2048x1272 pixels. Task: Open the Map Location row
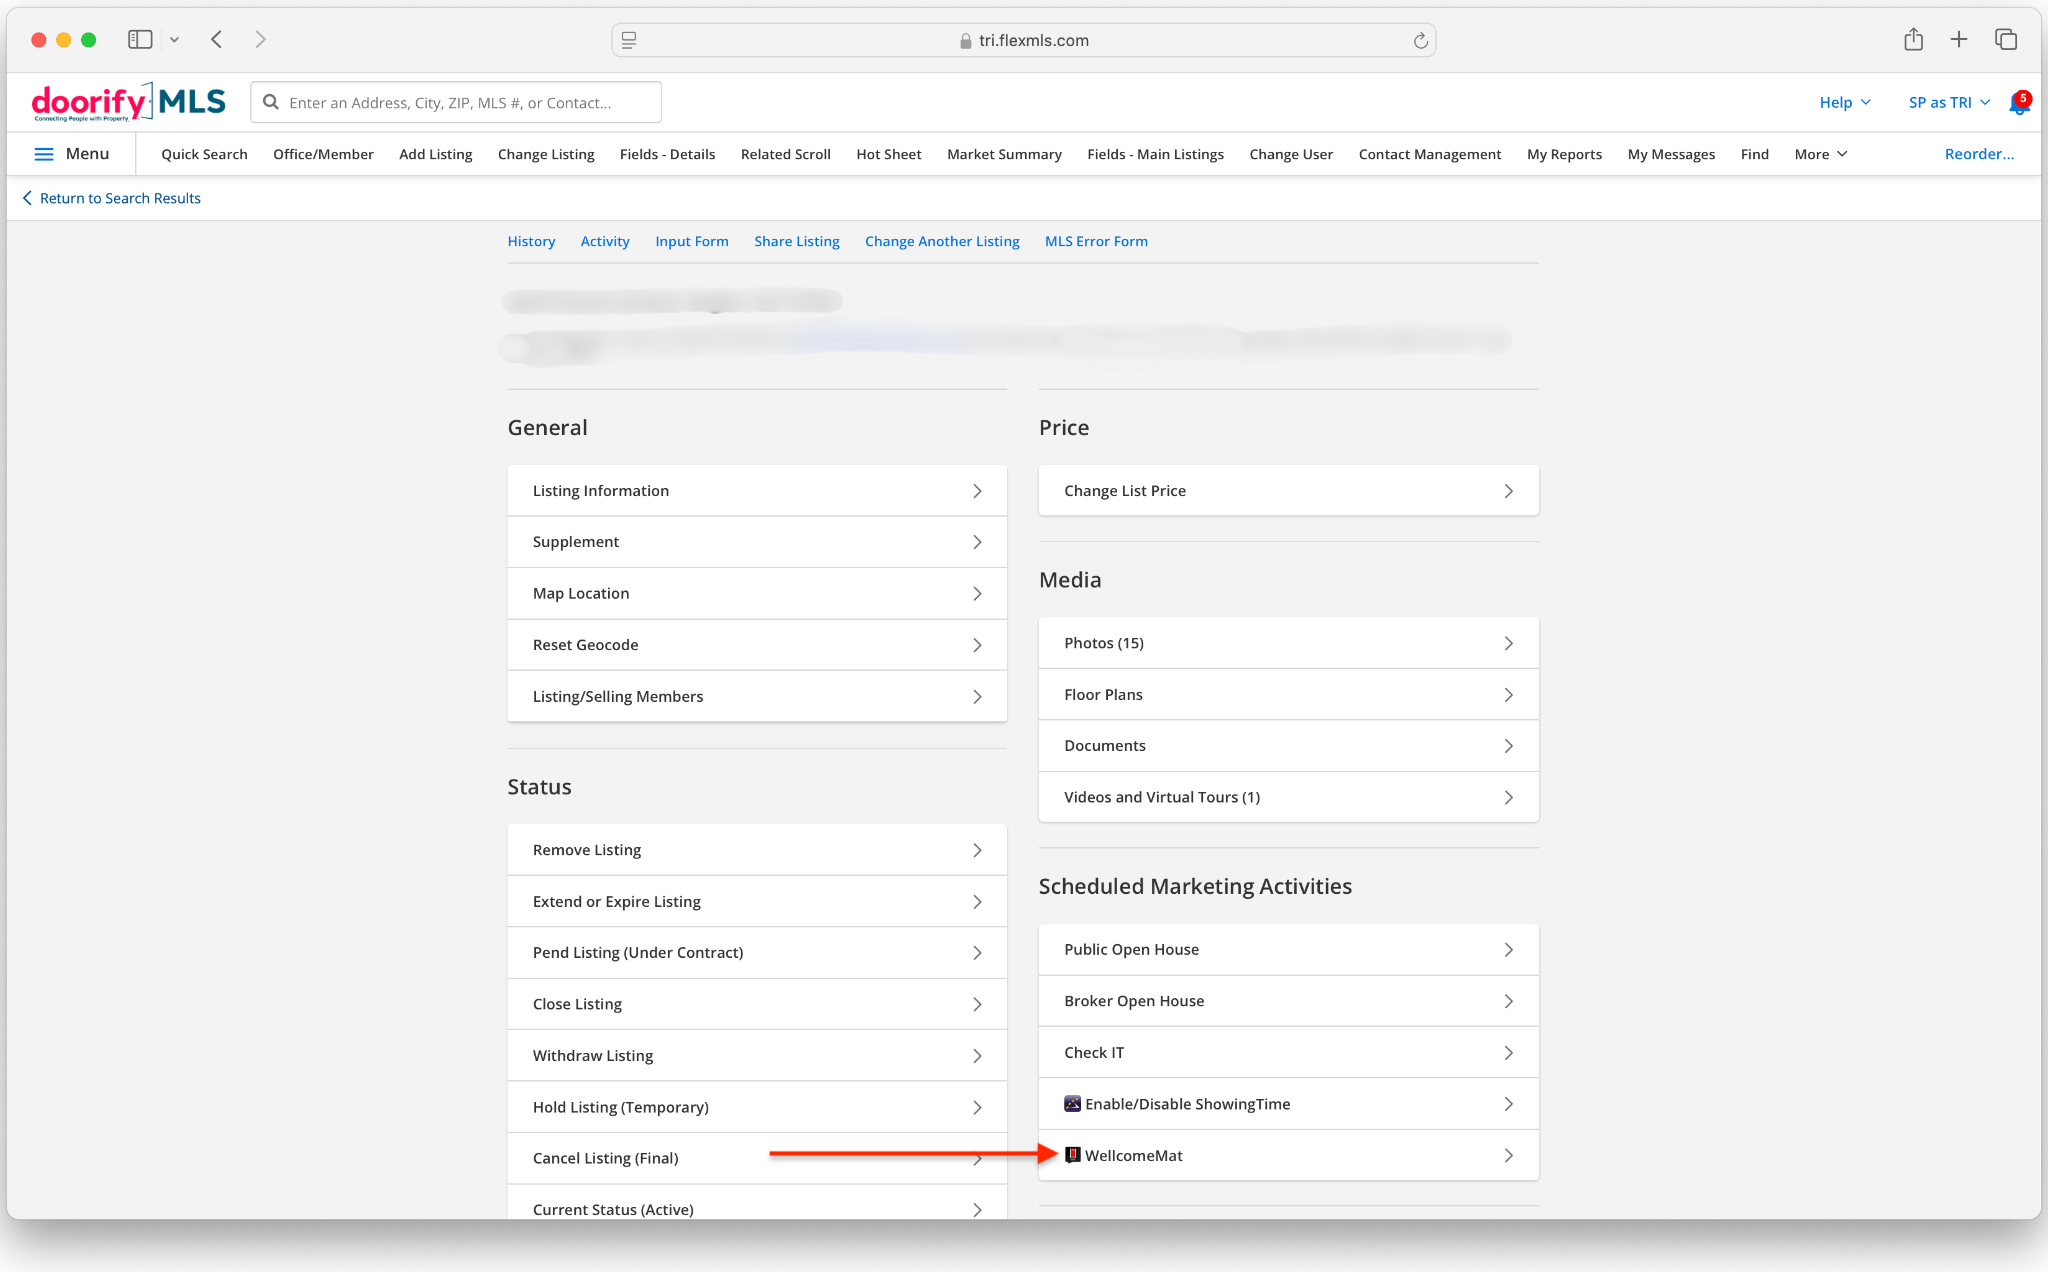757,594
